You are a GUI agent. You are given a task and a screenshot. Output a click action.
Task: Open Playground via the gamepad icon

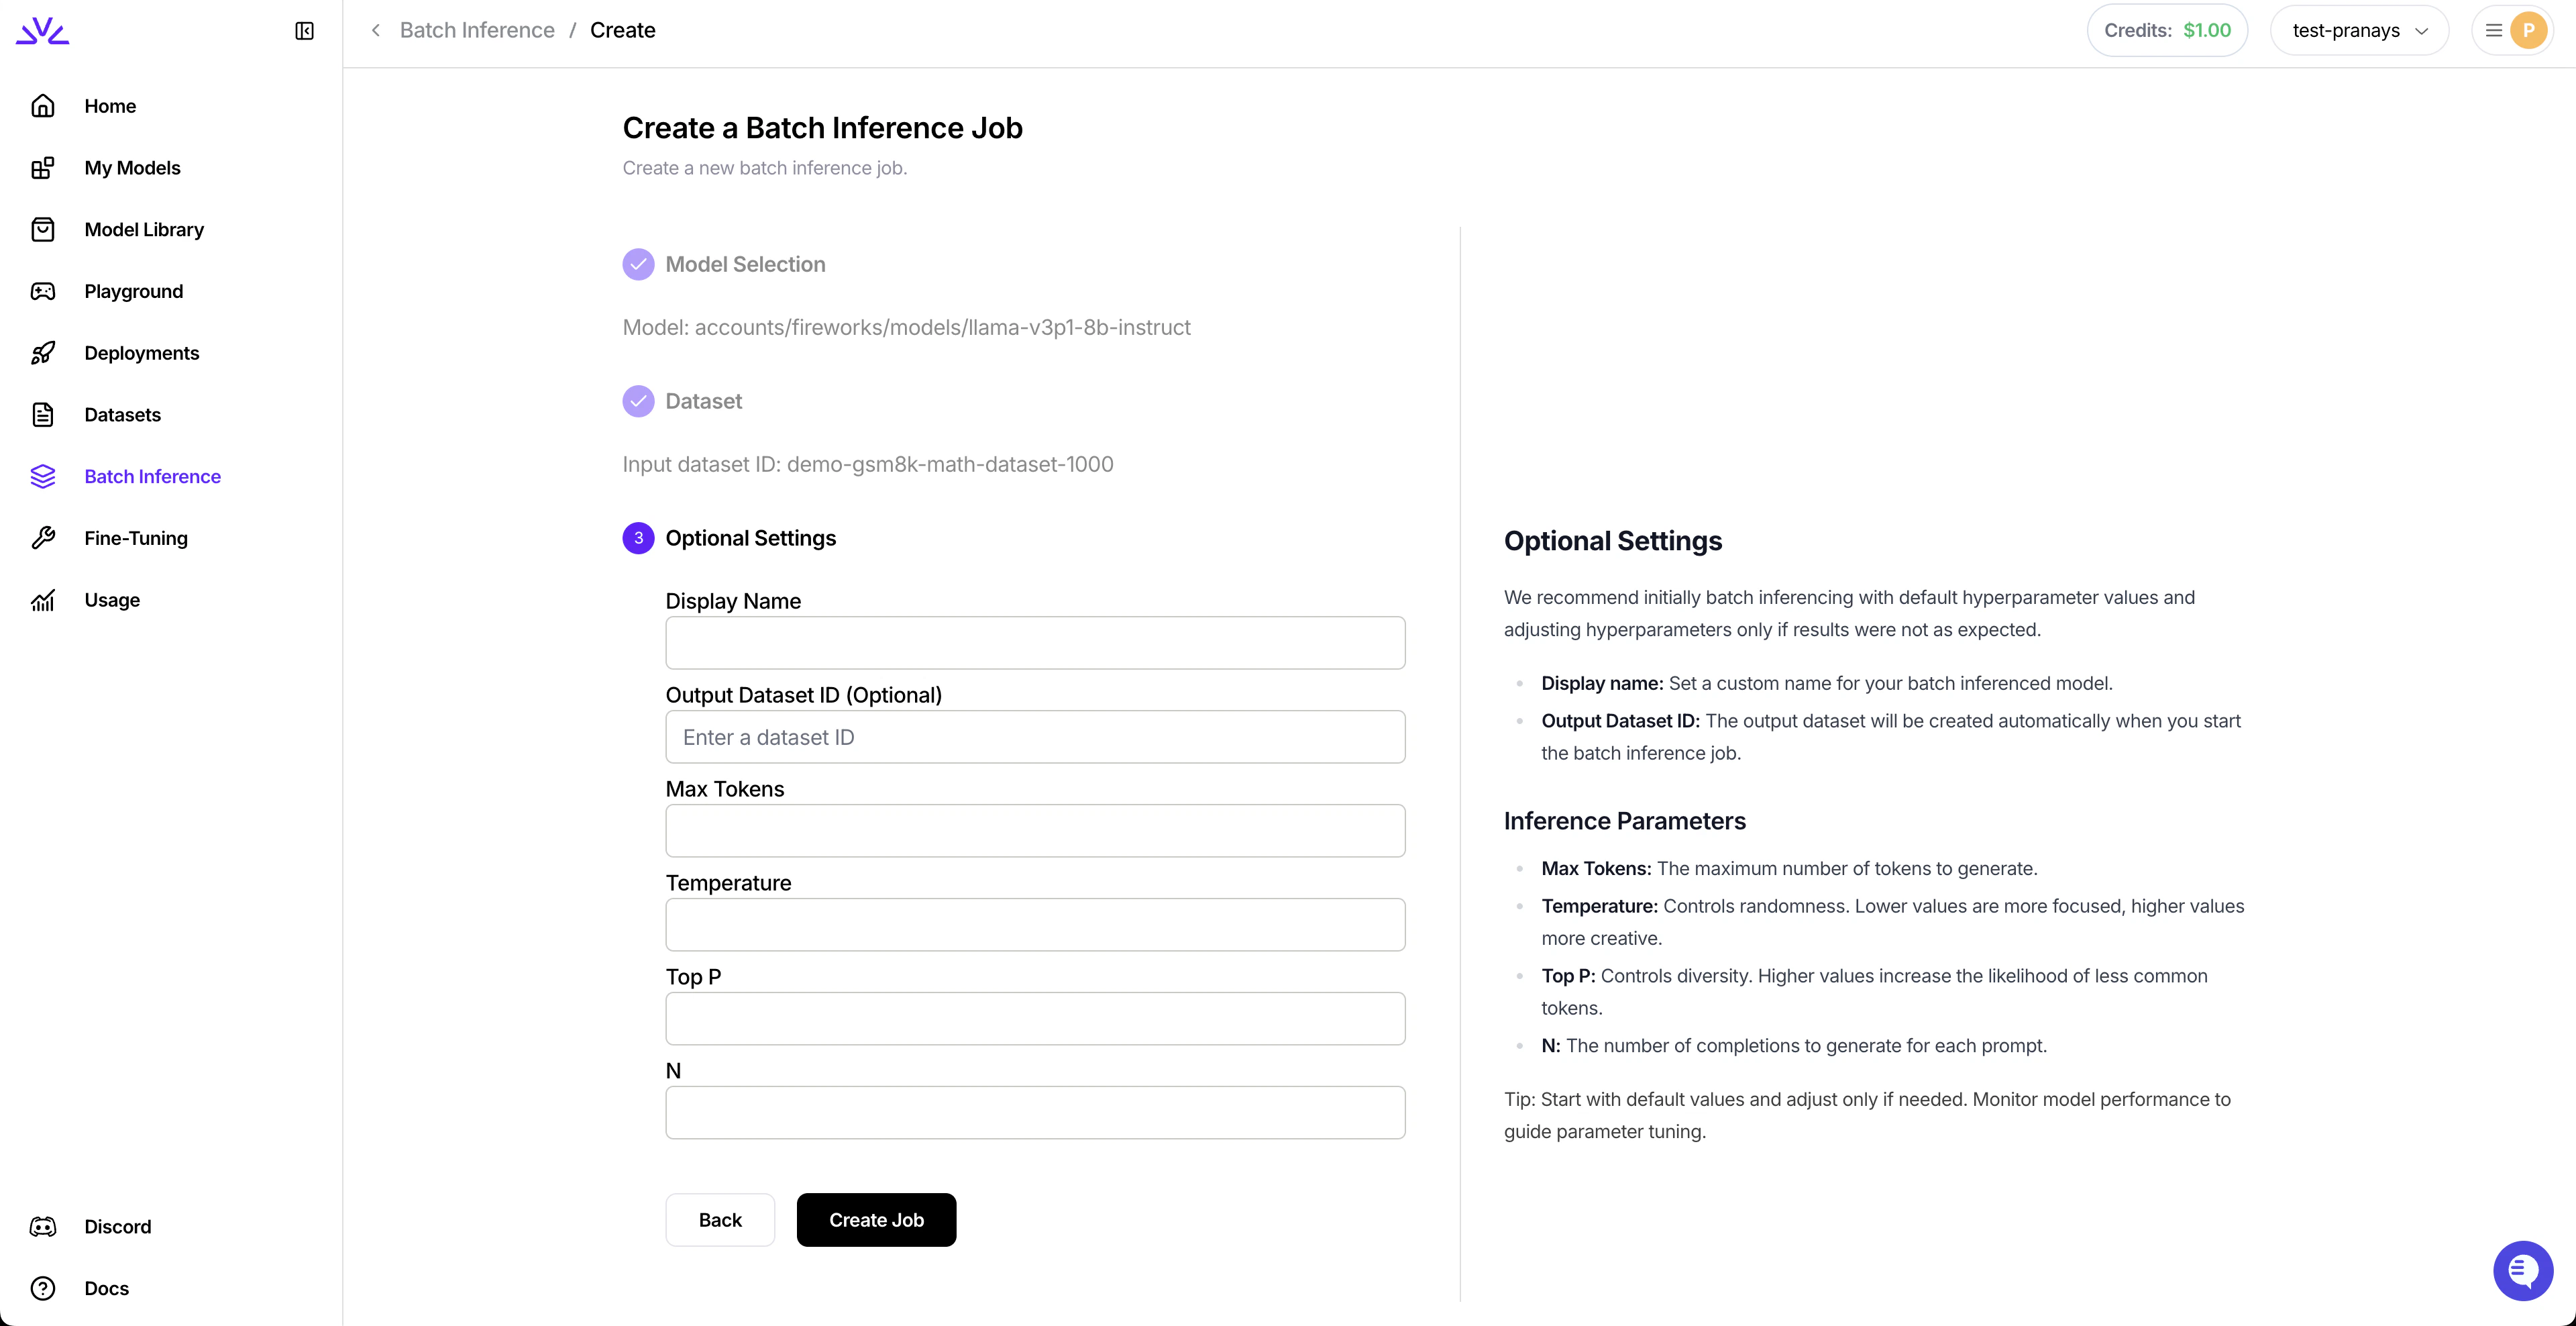[44, 291]
